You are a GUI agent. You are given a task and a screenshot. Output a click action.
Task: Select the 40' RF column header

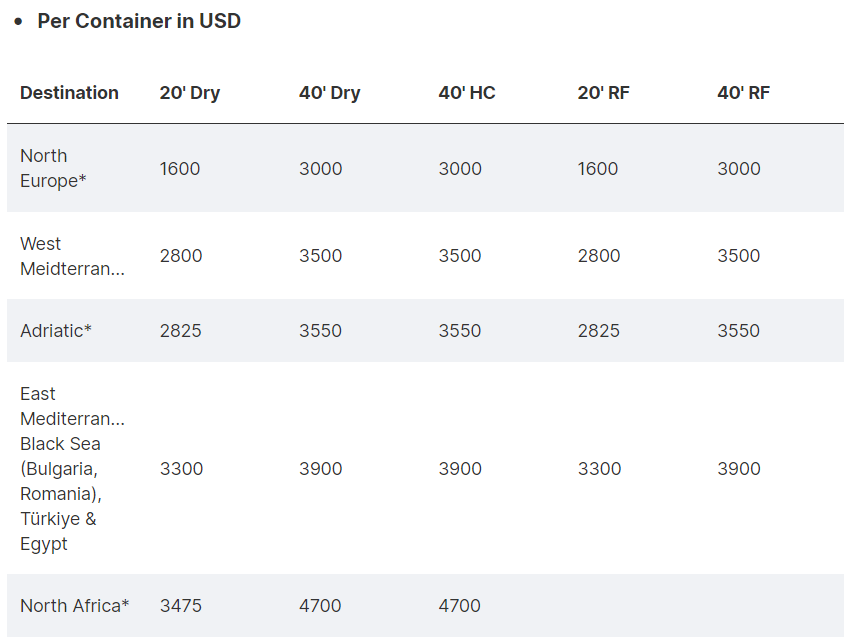tap(743, 93)
